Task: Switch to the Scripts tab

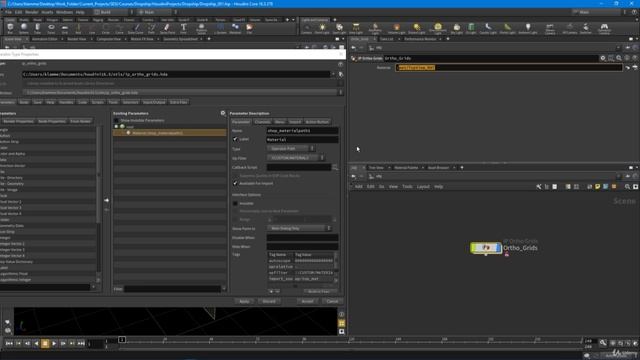Action: click(x=98, y=102)
